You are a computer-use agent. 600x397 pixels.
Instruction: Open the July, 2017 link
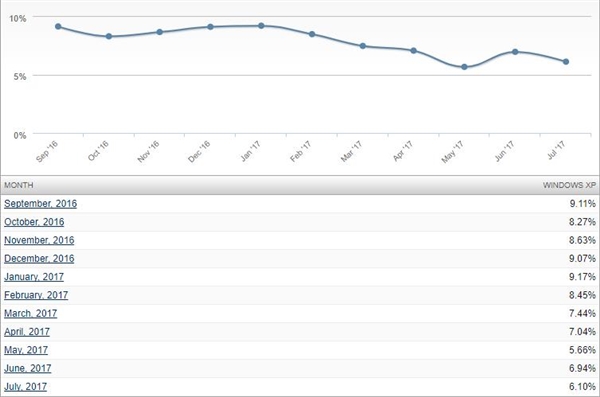coord(26,387)
